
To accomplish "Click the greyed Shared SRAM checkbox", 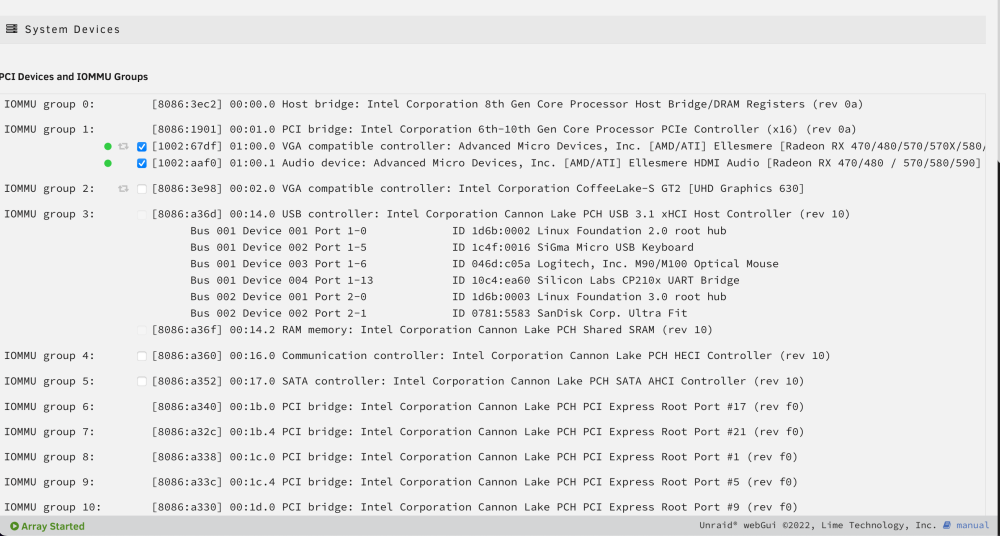I will (142, 331).
